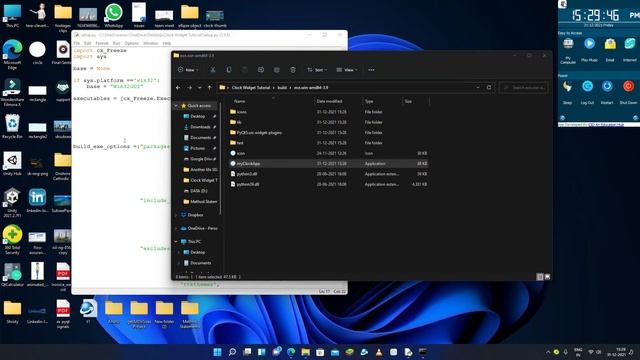Screen dimensions: 640x360
Task: Open Format menu in IDLE editor window
Action: coord(102,43)
